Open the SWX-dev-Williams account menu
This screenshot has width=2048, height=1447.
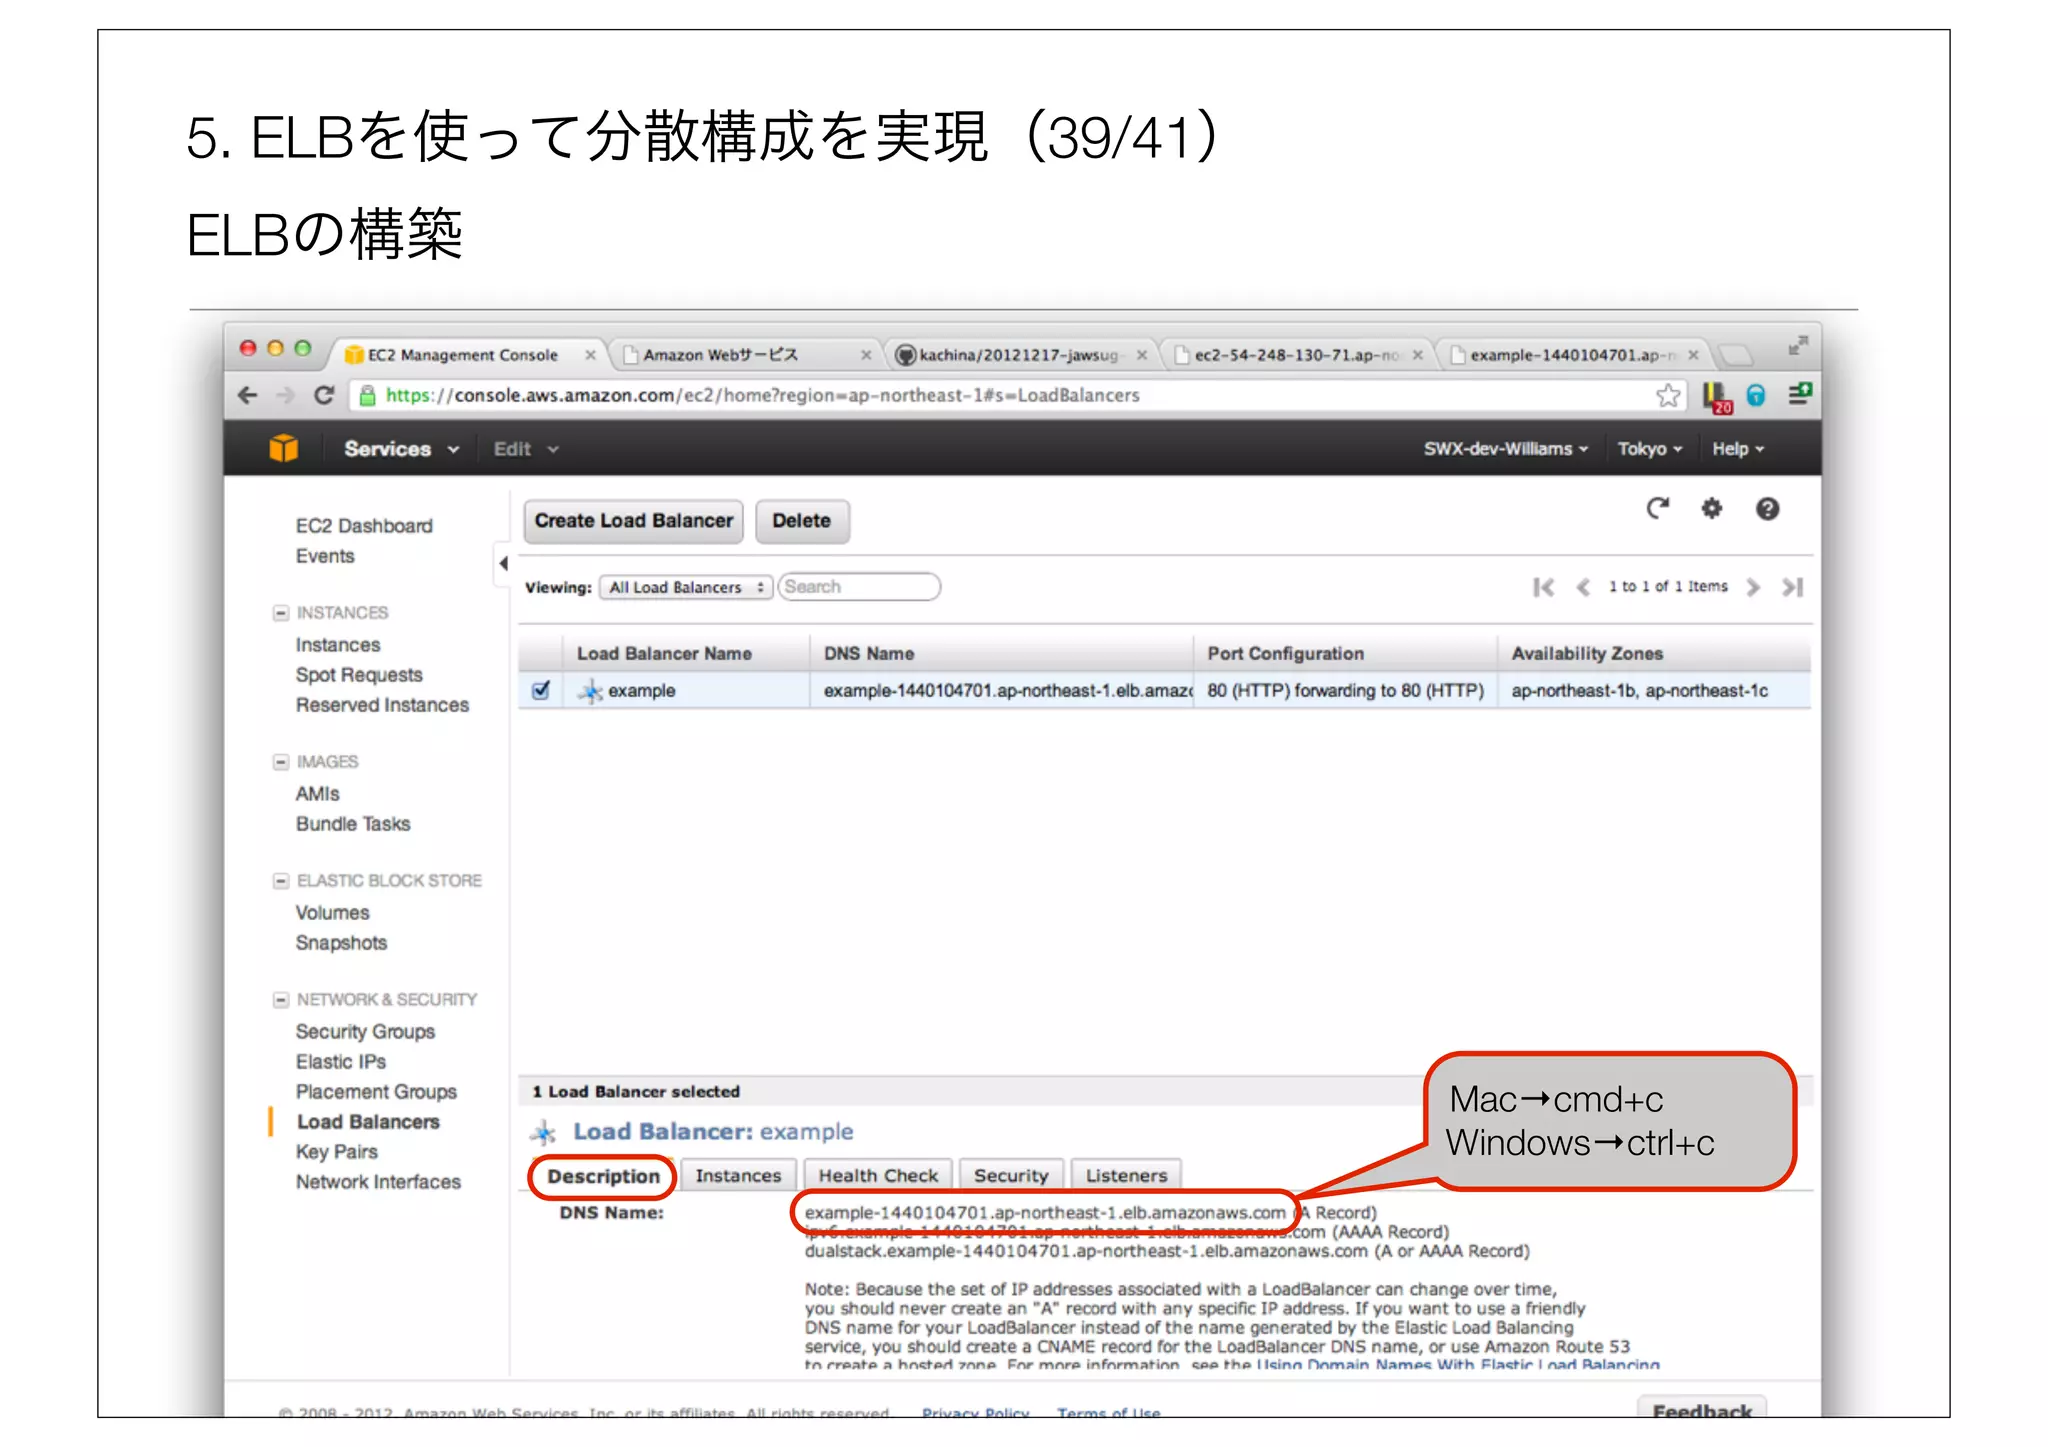(1505, 449)
